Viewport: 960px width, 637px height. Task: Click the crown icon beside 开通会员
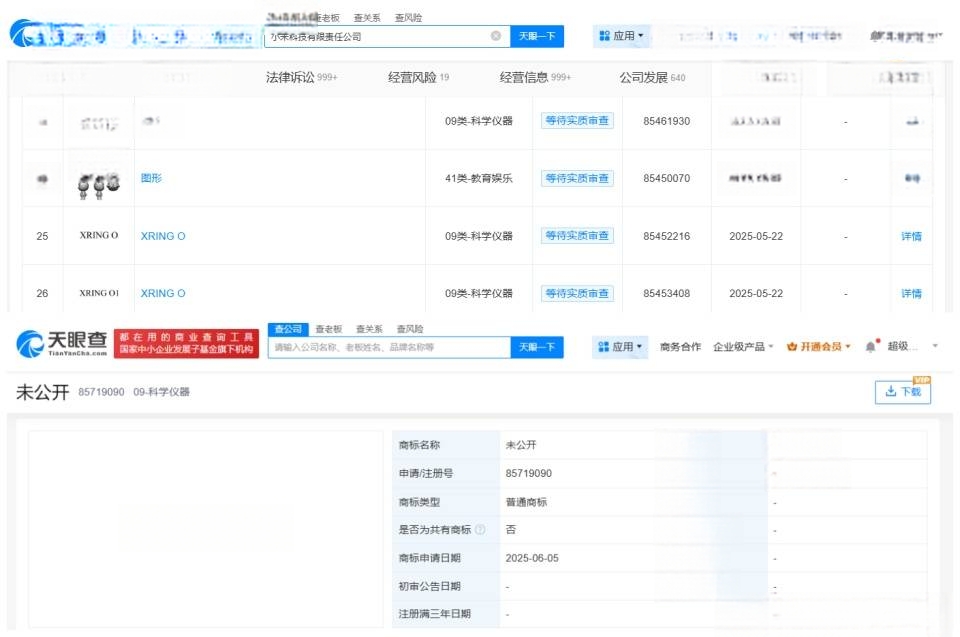point(792,347)
